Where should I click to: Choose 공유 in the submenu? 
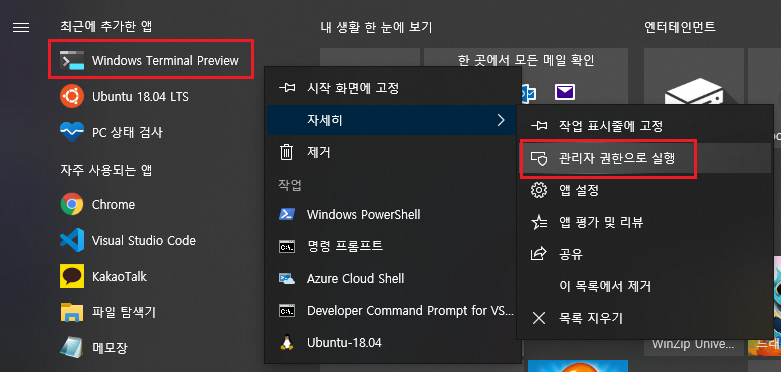(645, 254)
